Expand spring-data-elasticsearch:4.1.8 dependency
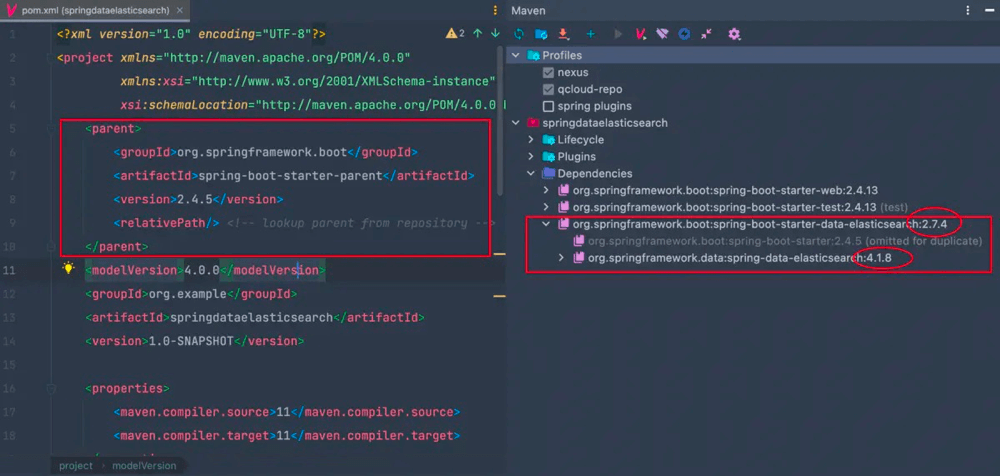The width and height of the screenshot is (1000, 476). point(561,258)
